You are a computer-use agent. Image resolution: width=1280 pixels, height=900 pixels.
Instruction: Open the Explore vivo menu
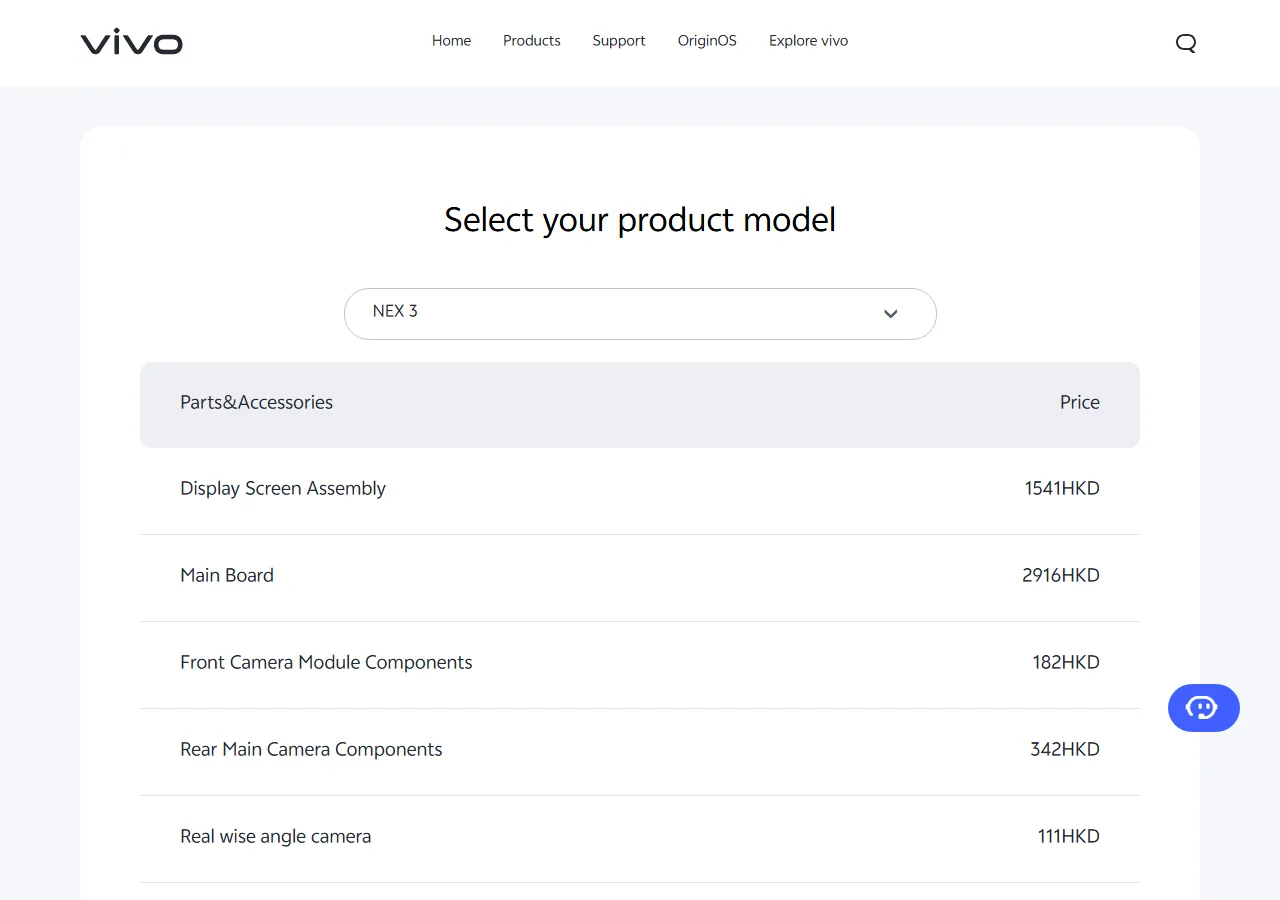pos(808,41)
